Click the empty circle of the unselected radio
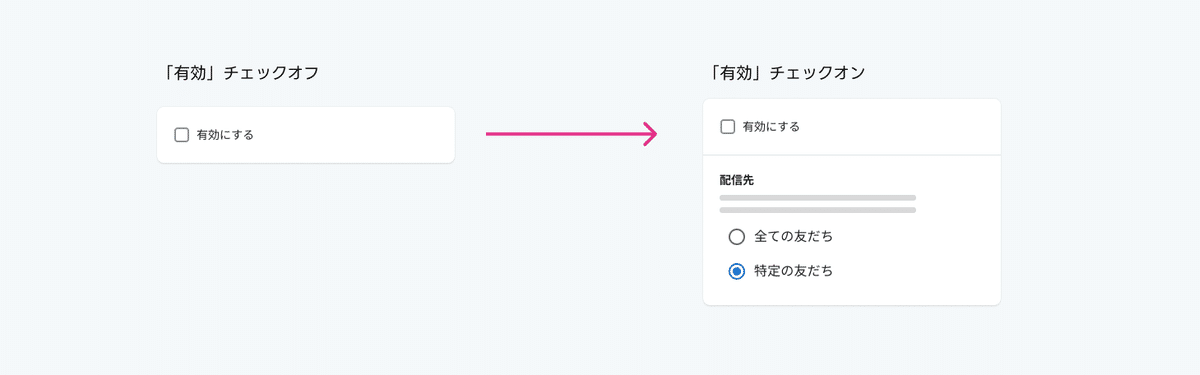 (737, 237)
